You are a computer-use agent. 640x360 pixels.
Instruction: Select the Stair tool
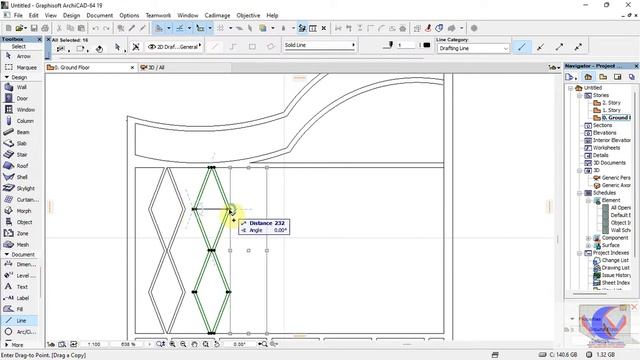tap(21, 155)
